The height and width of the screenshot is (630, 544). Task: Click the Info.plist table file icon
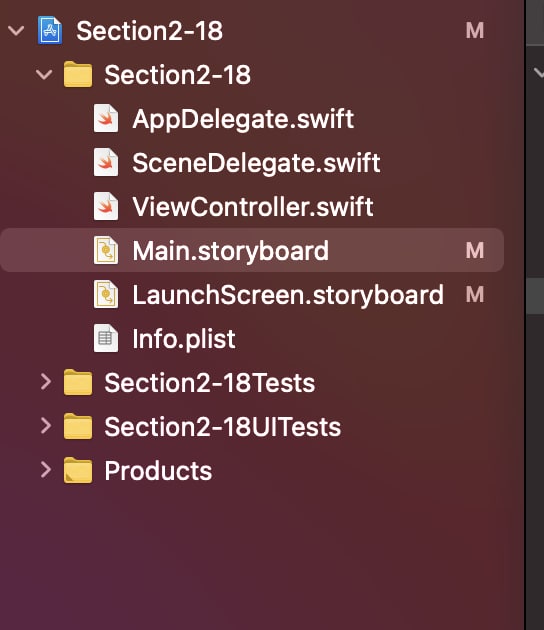(x=106, y=338)
